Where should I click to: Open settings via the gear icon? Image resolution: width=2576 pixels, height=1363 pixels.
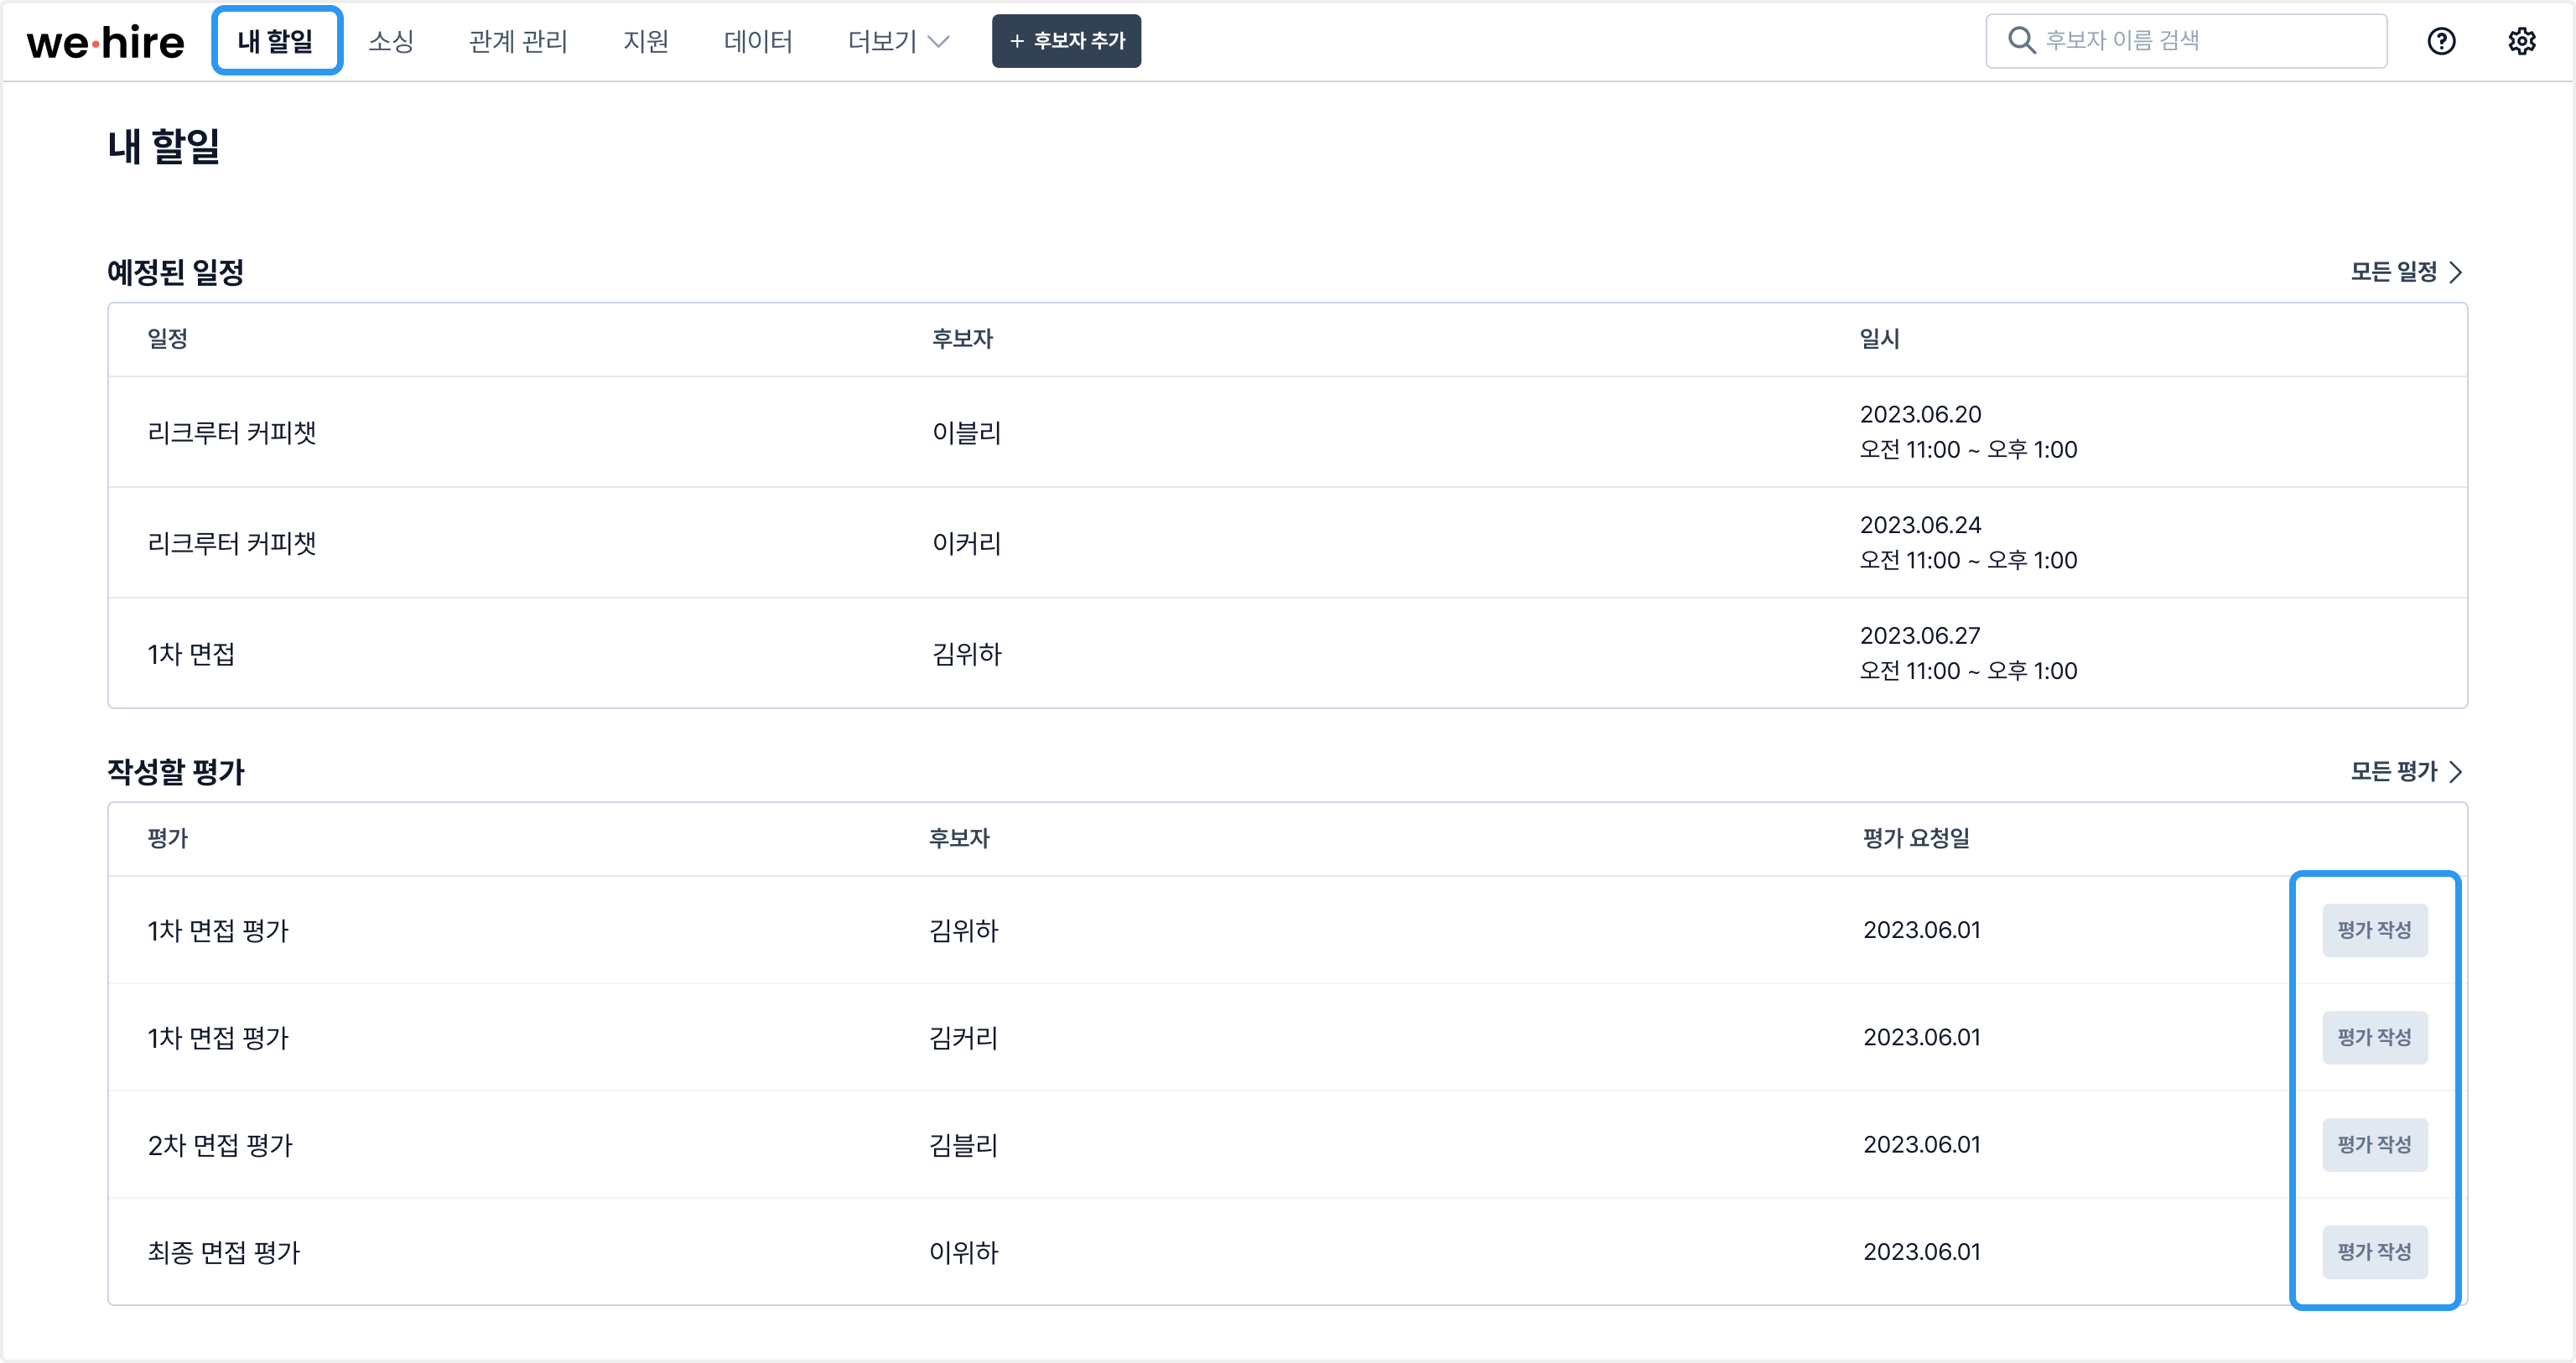coord(2521,41)
